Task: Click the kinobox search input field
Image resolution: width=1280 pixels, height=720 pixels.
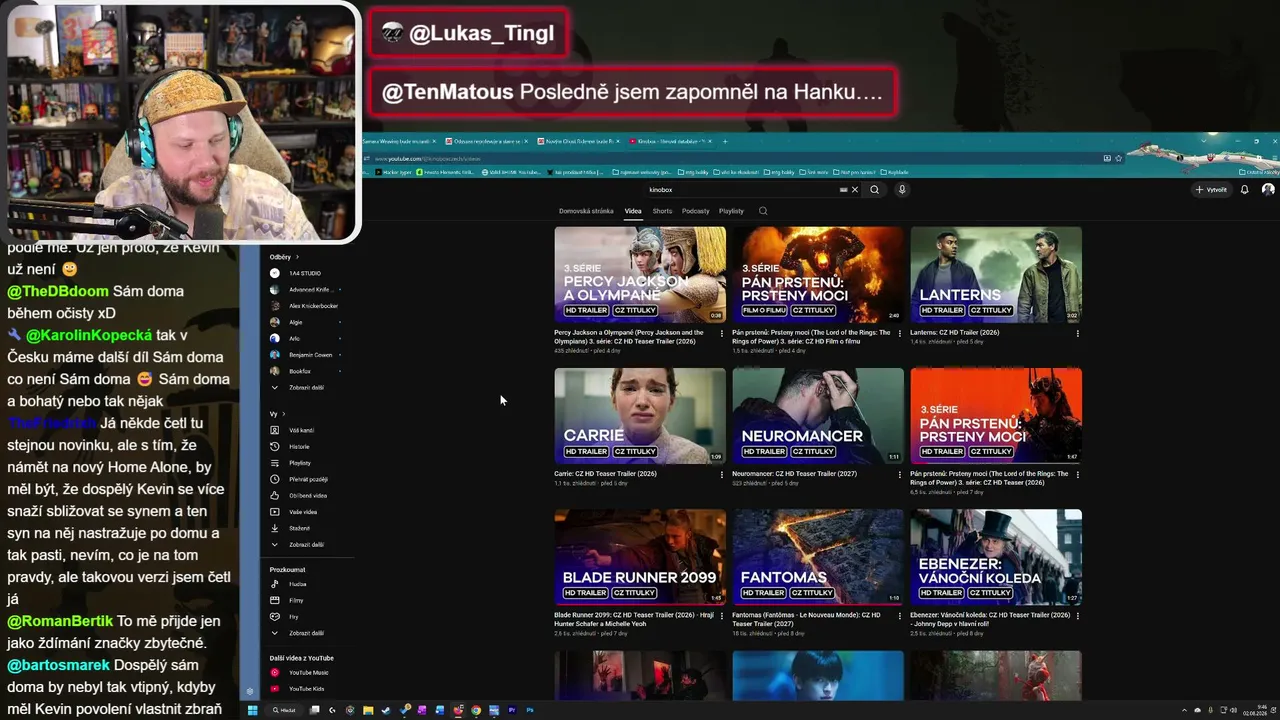Action: (x=742, y=190)
